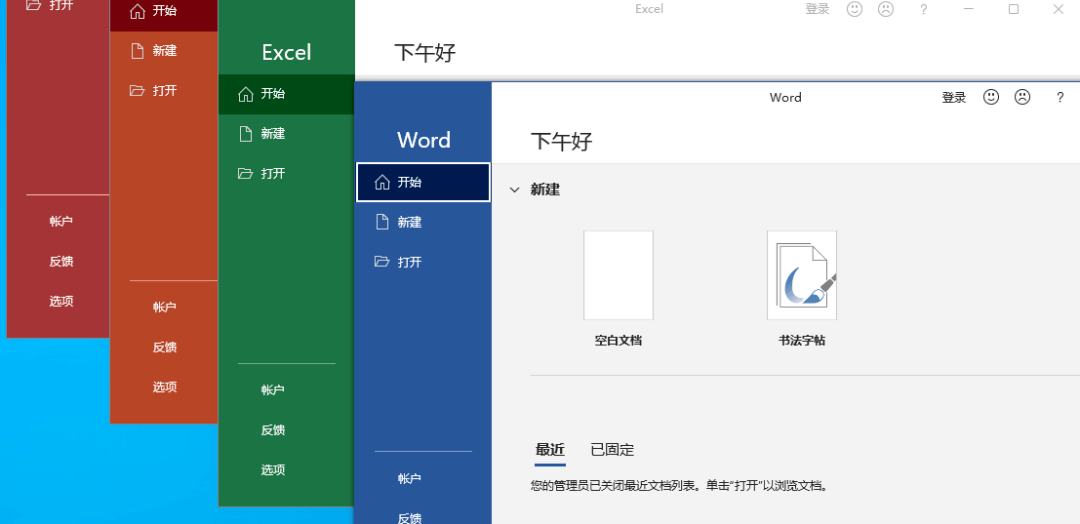Click the Home icon in Word sidebar
This screenshot has height=524, width=1080.
tap(381, 182)
